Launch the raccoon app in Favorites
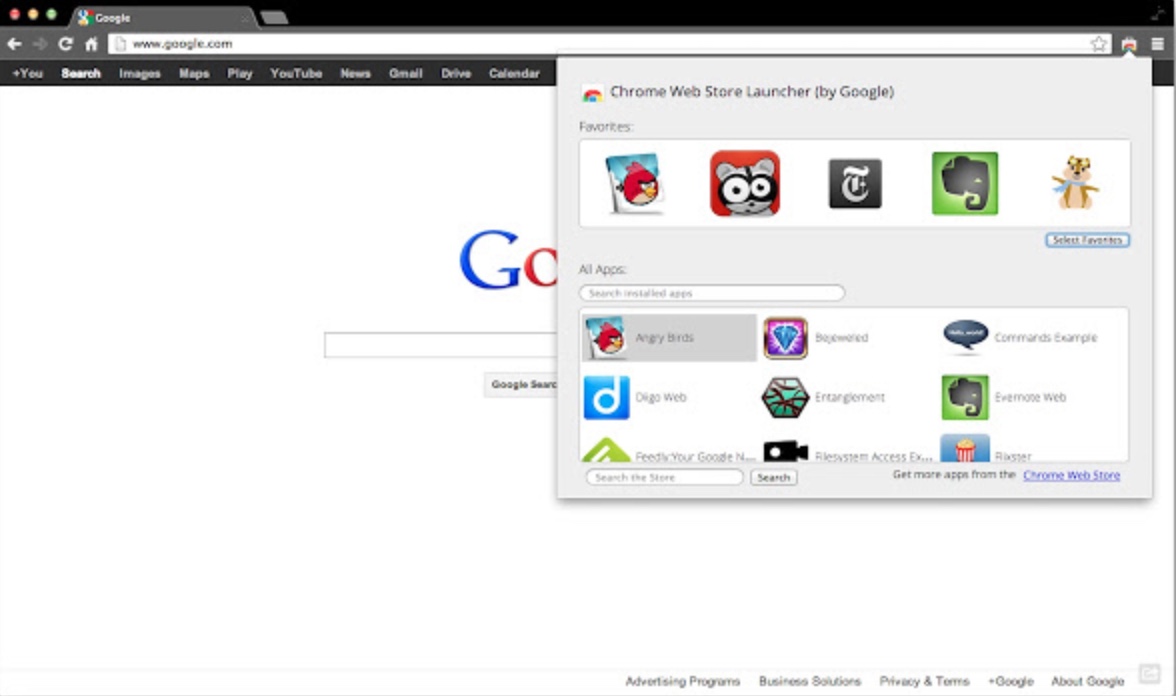The height and width of the screenshot is (696, 1176). point(745,184)
